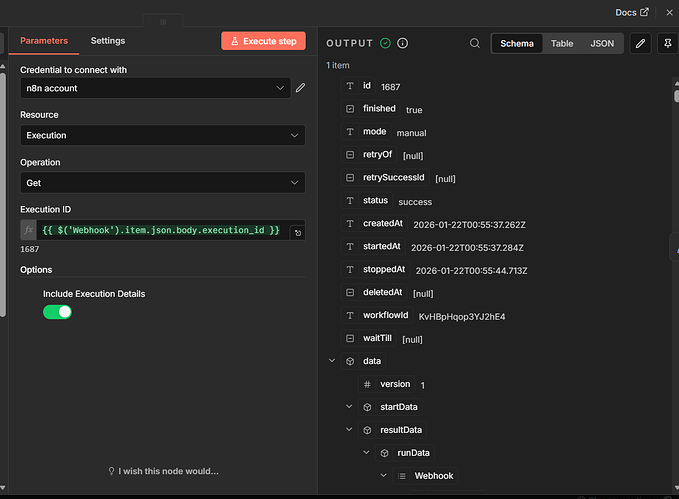Click the version number type icon
The height and width of the screenshot is (499, 679).
pos(367,384)
